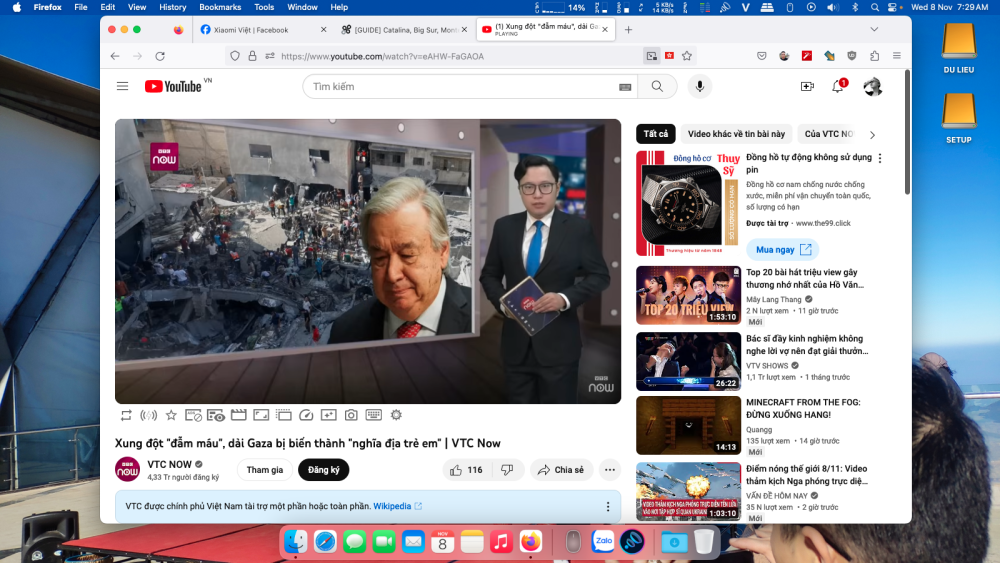
Task: Open YouTube notifications bell
Action: tap(838, 86)
